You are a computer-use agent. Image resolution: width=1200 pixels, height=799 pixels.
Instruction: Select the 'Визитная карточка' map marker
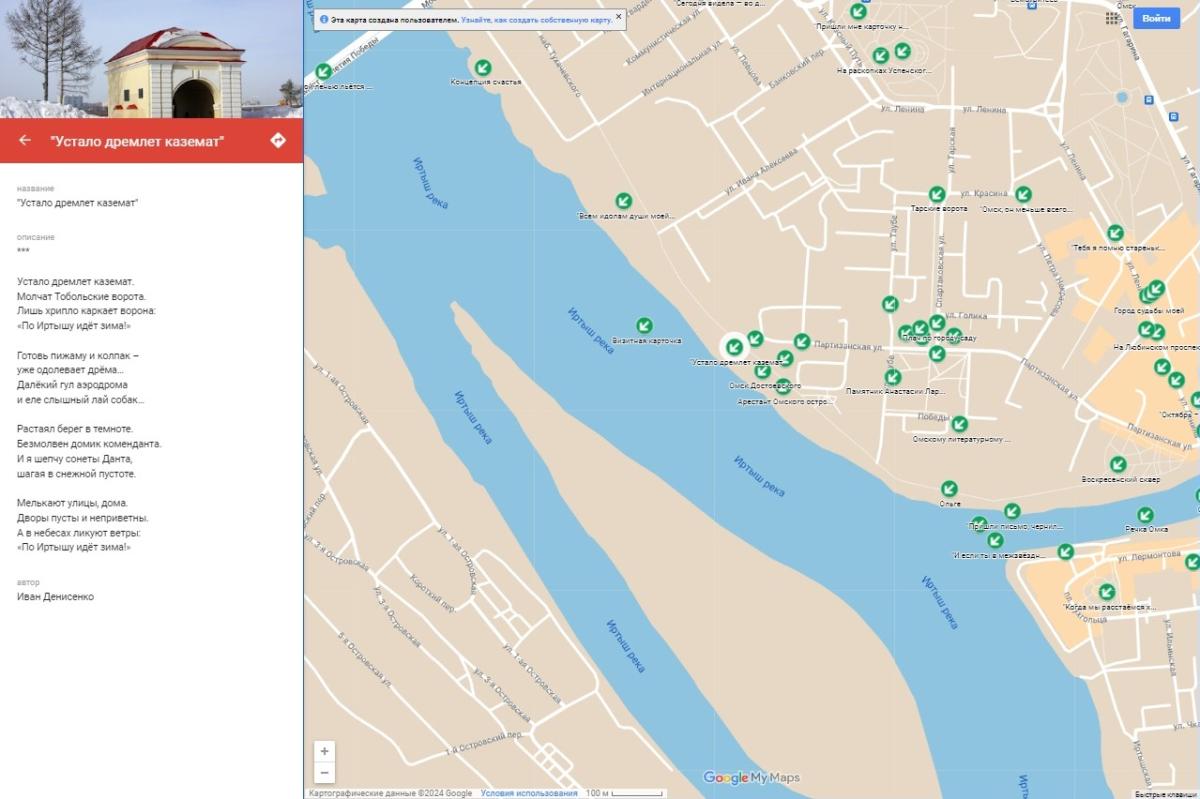(645, 325)
